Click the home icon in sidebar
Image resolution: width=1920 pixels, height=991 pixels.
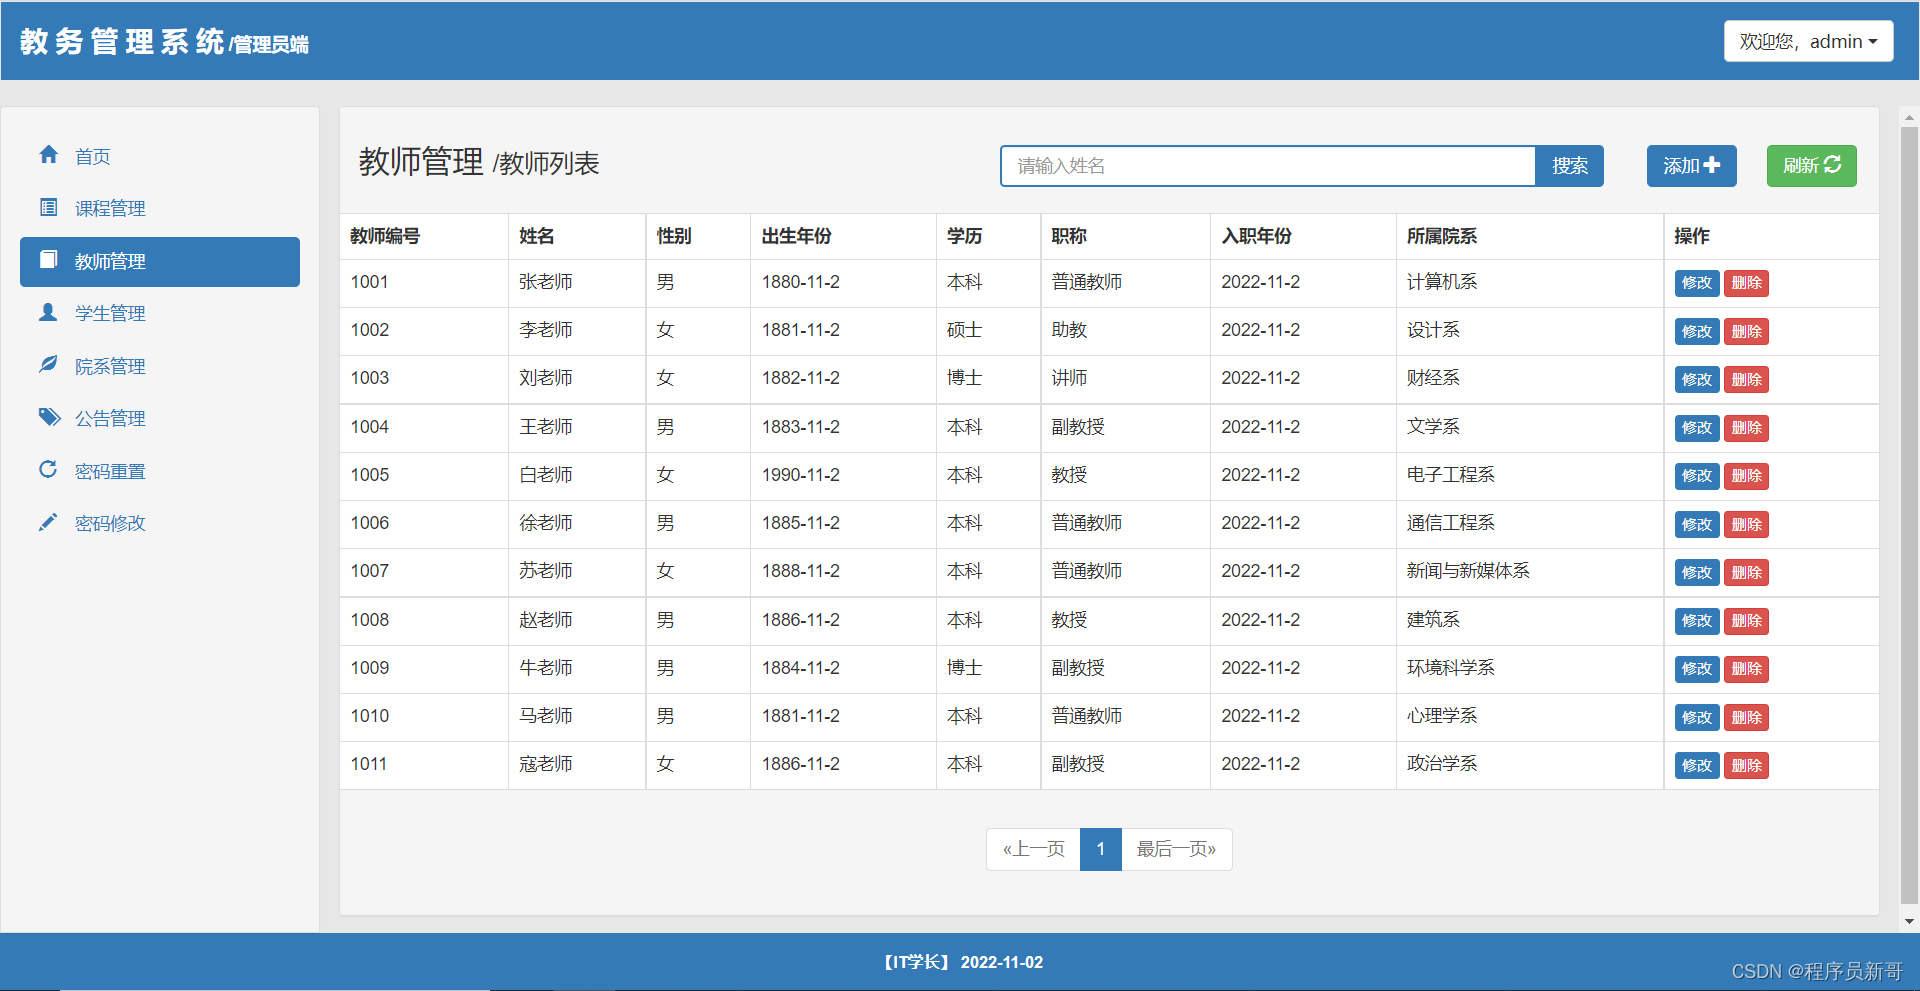(x=48, y=155)
